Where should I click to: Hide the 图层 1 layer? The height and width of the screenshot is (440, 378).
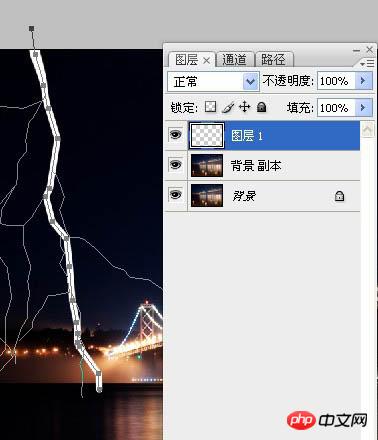176,135
